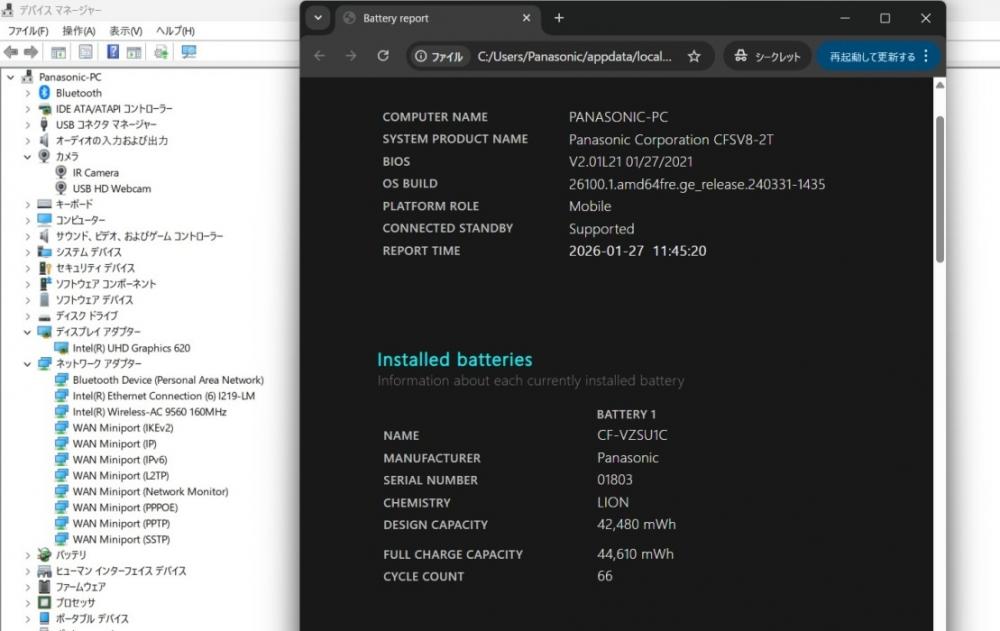Open the tab search dropdown in browser
This screenshot has width=1000, height=631.
pos(318,18)
